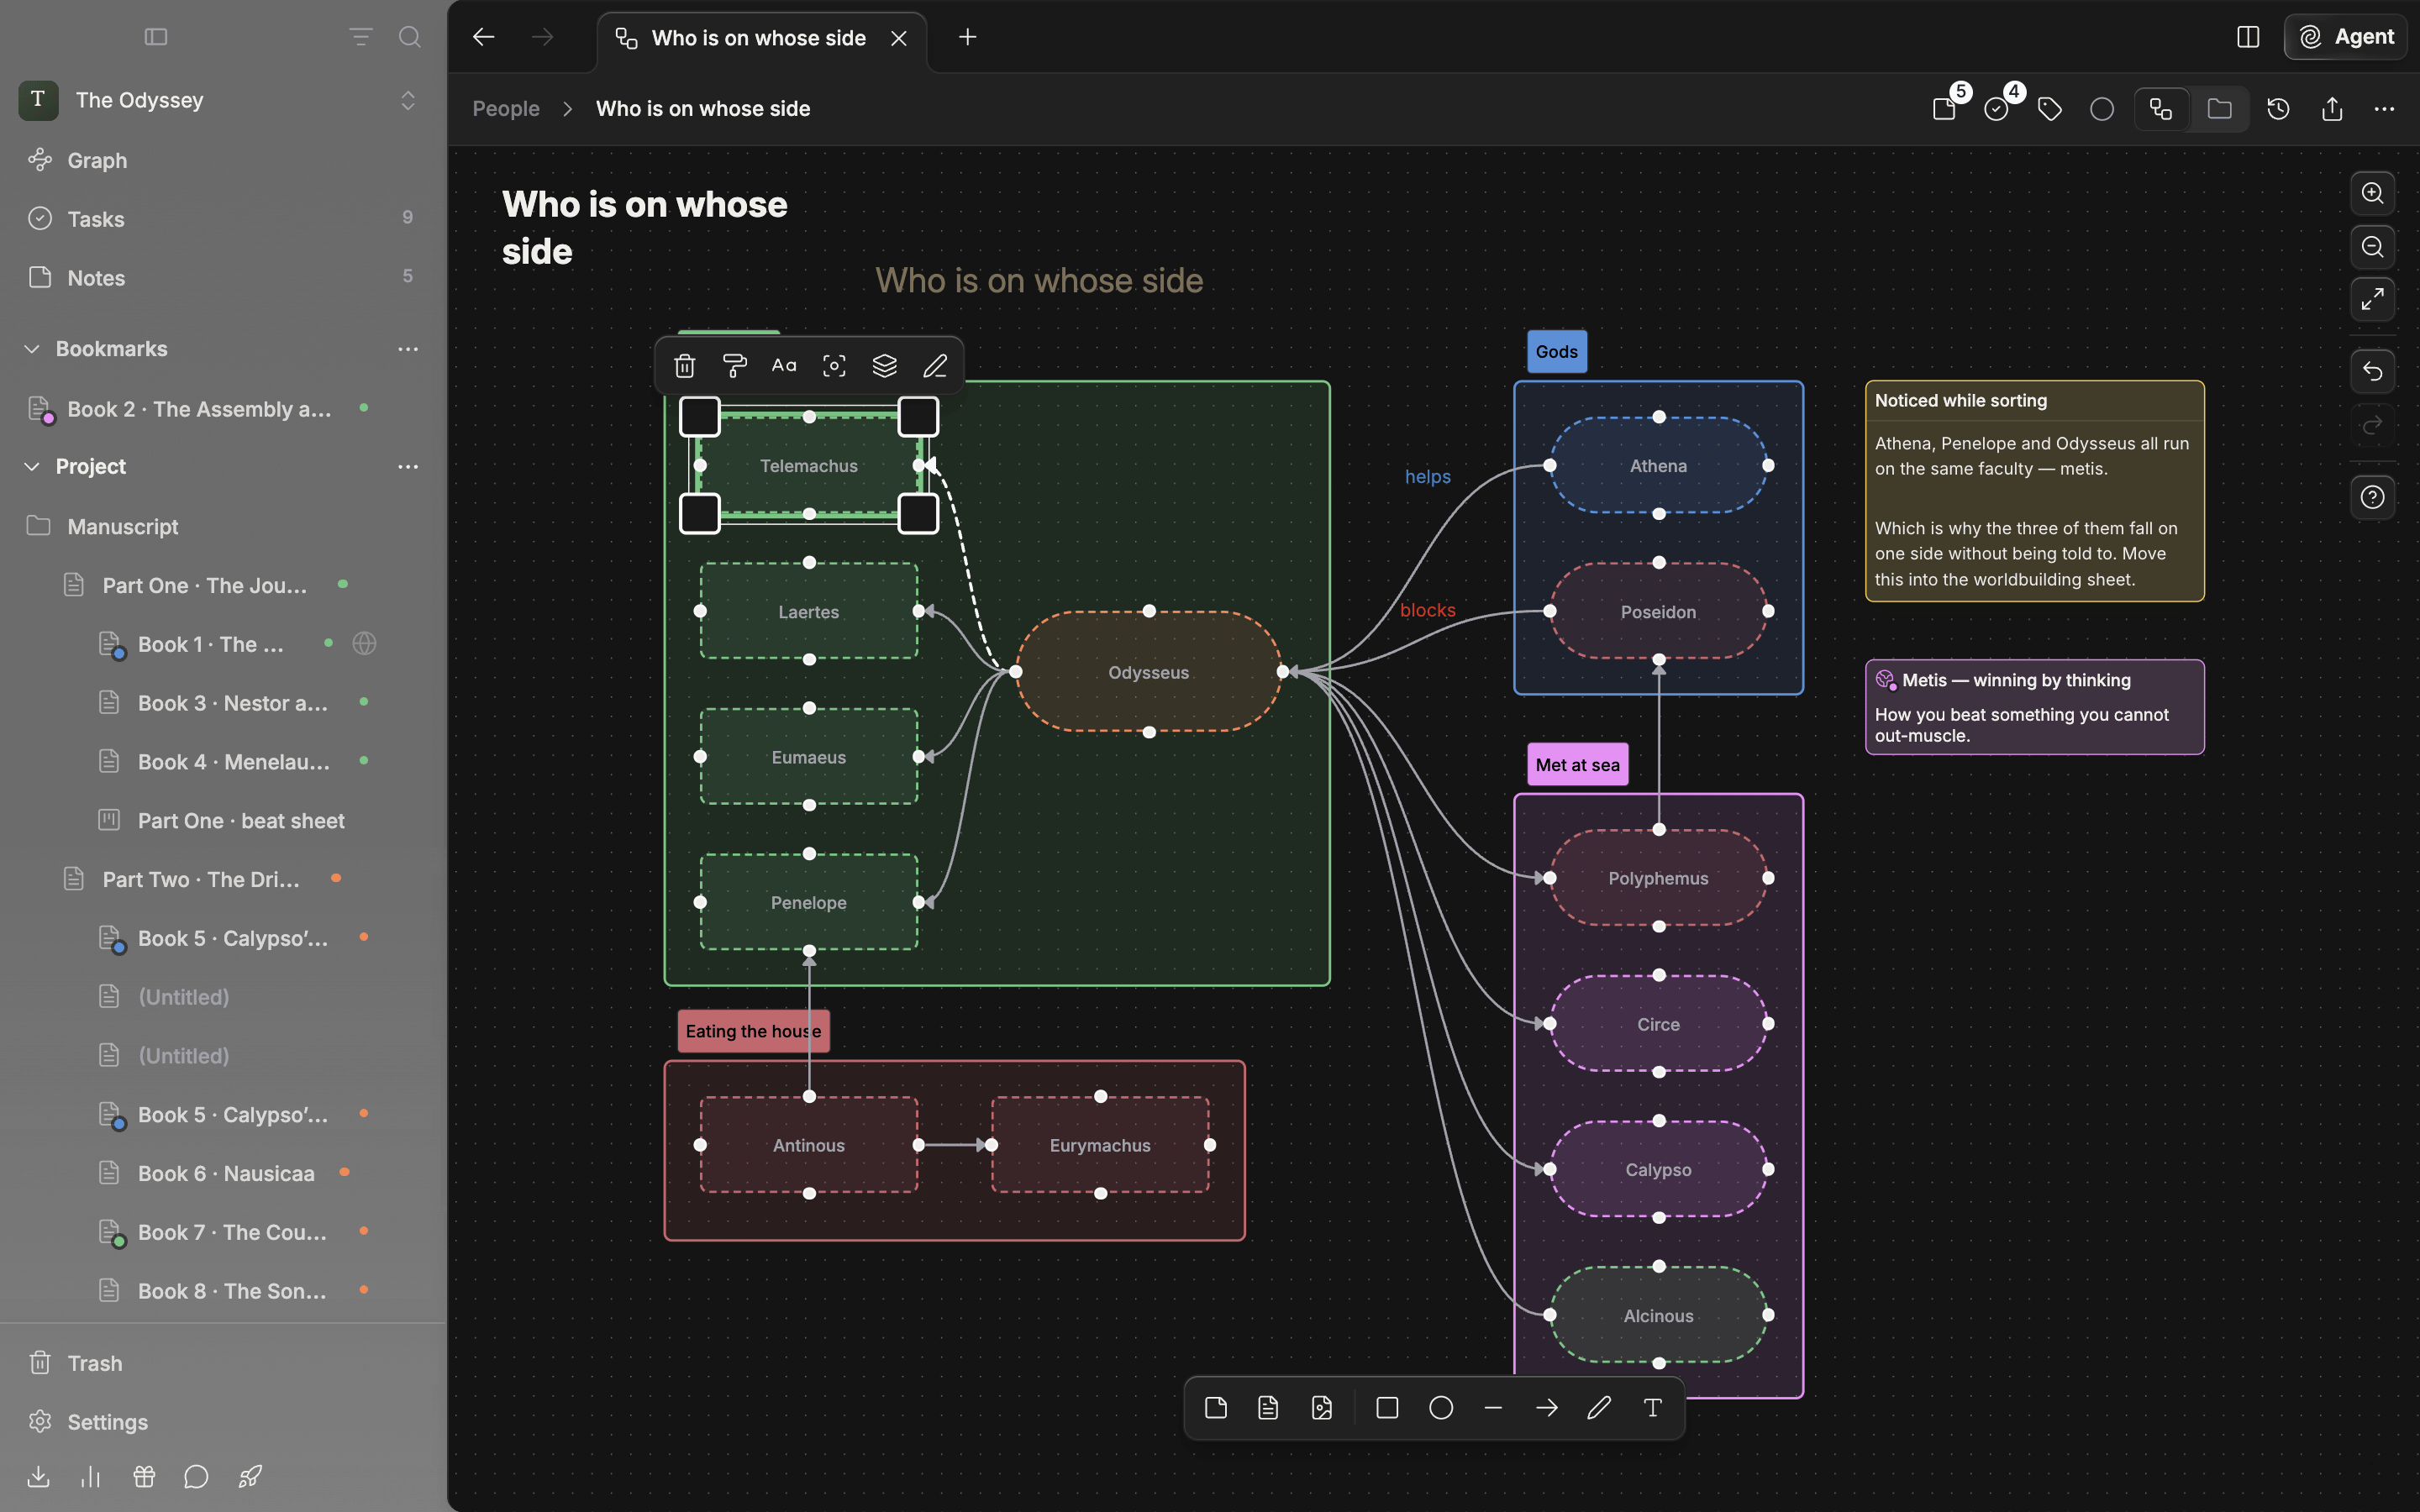Toggle the split view layout
This screenshot has width=2420, height=1512.
[x=2248, y=37]
